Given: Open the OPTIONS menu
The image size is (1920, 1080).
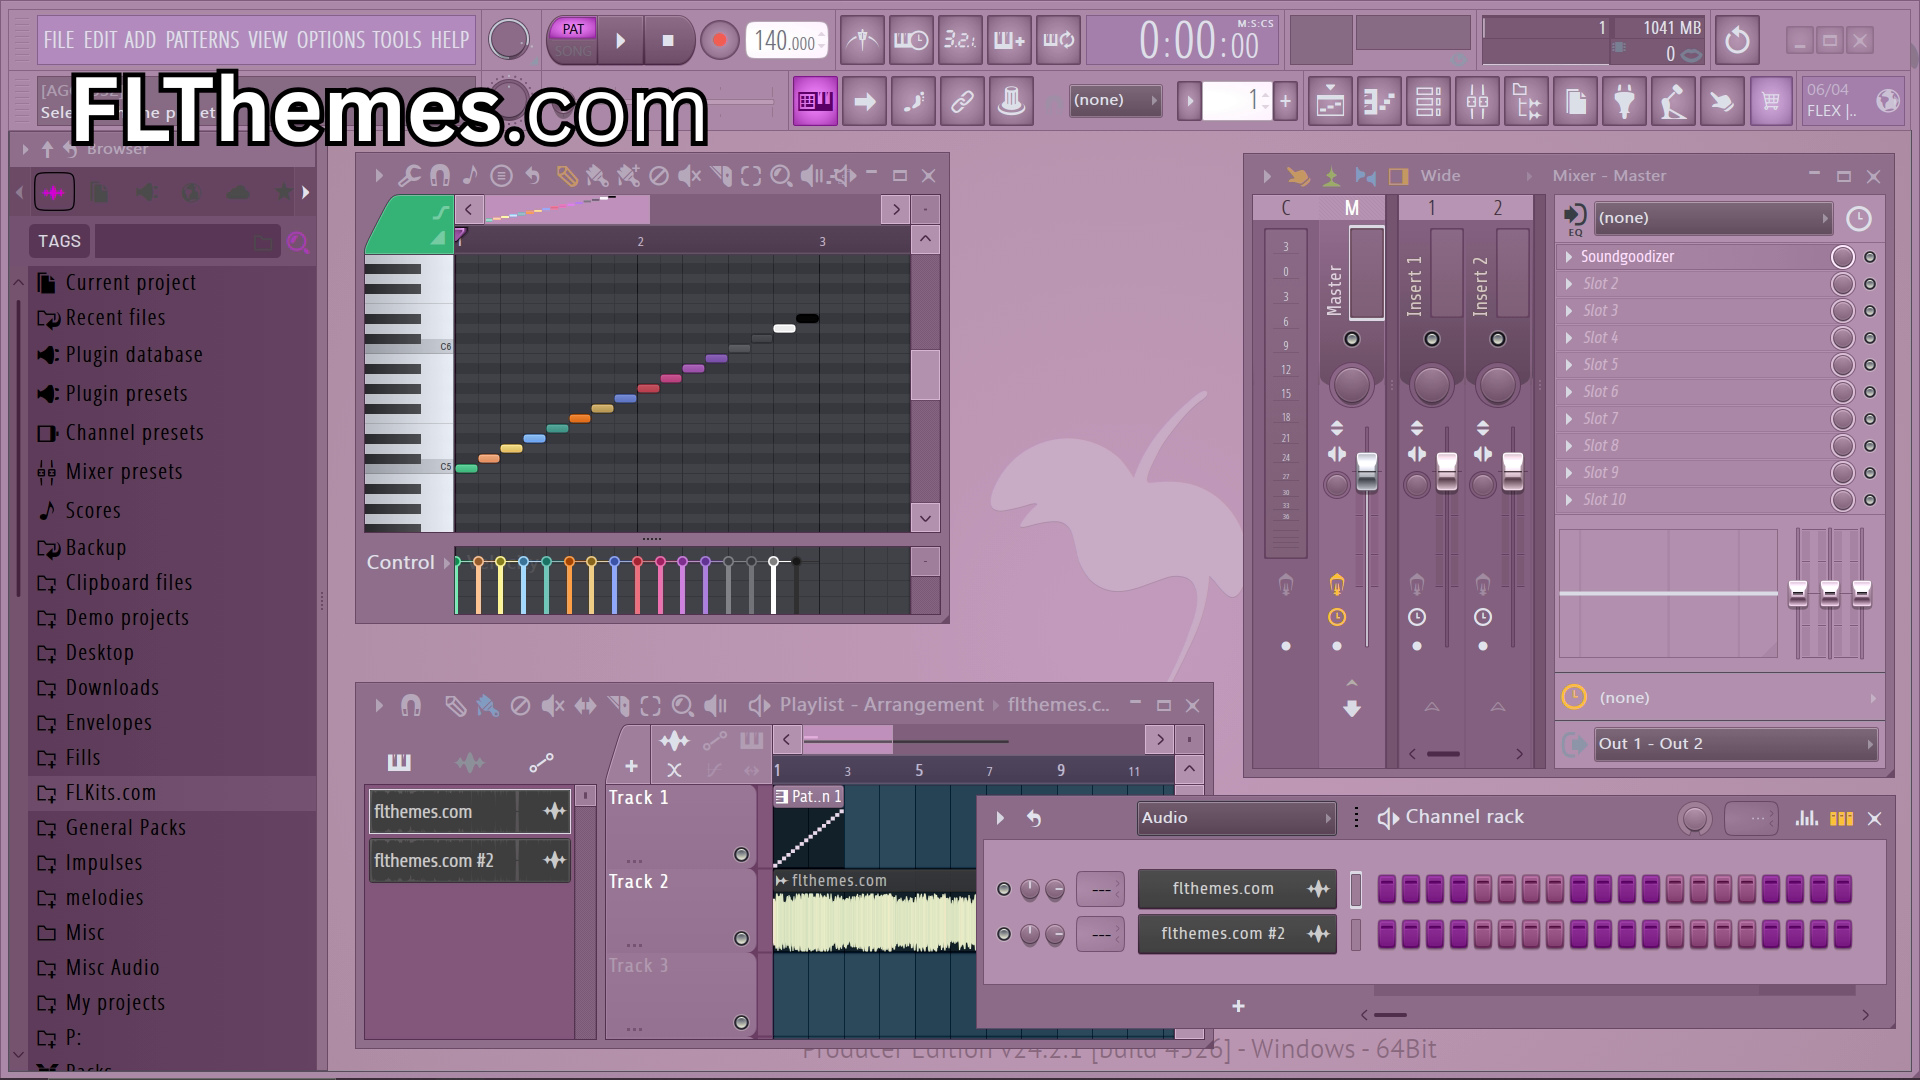Looking at the screenshot, I should coord(331,40).
